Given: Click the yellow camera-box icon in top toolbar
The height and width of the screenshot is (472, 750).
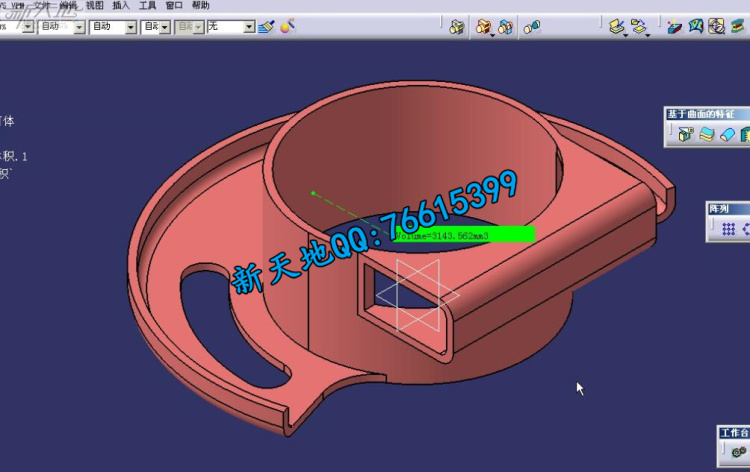Looking at the screenshot, I should coord(457,27).
